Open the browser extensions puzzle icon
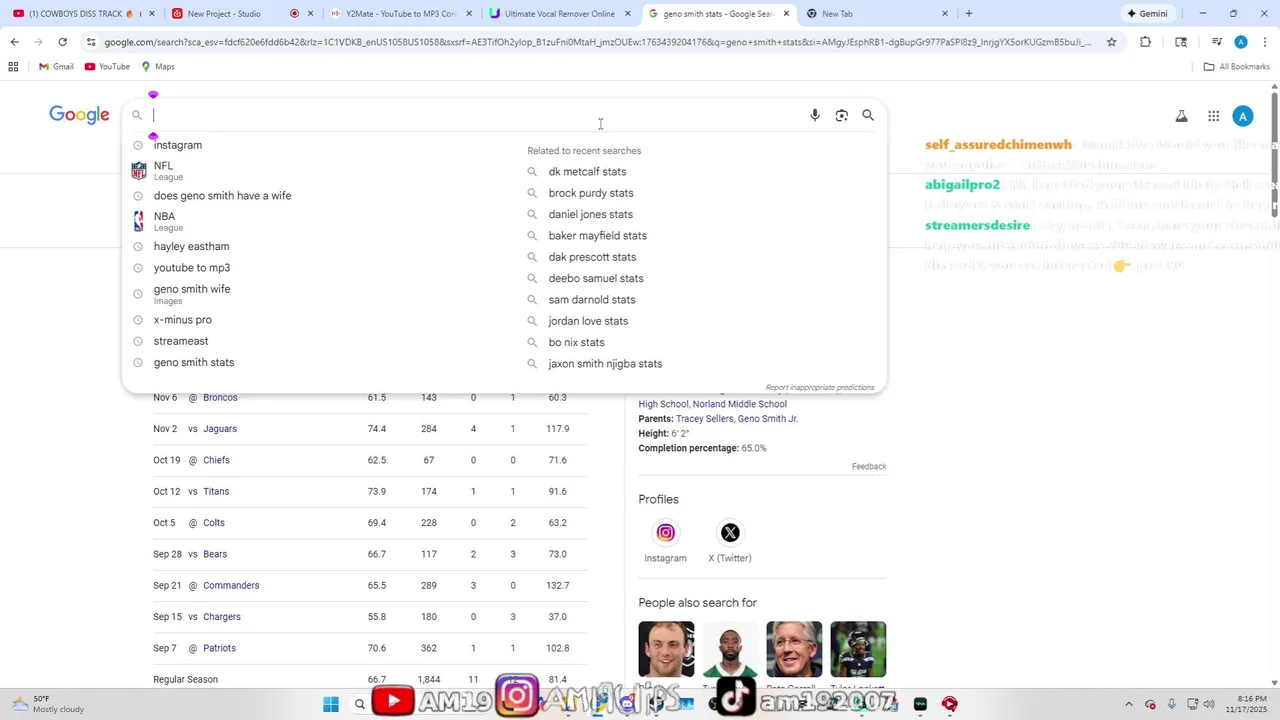1280x720 pixels. click(1145, 42)
